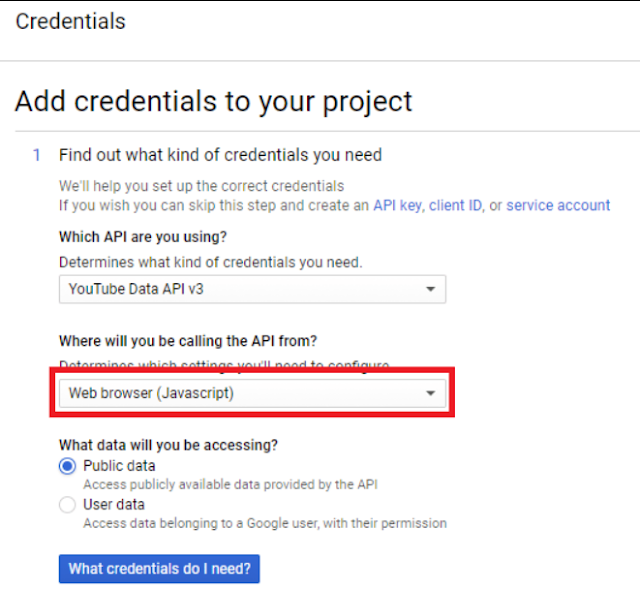Click the API key link
Viewport: 640px width, 591px height.
[398, 205]
